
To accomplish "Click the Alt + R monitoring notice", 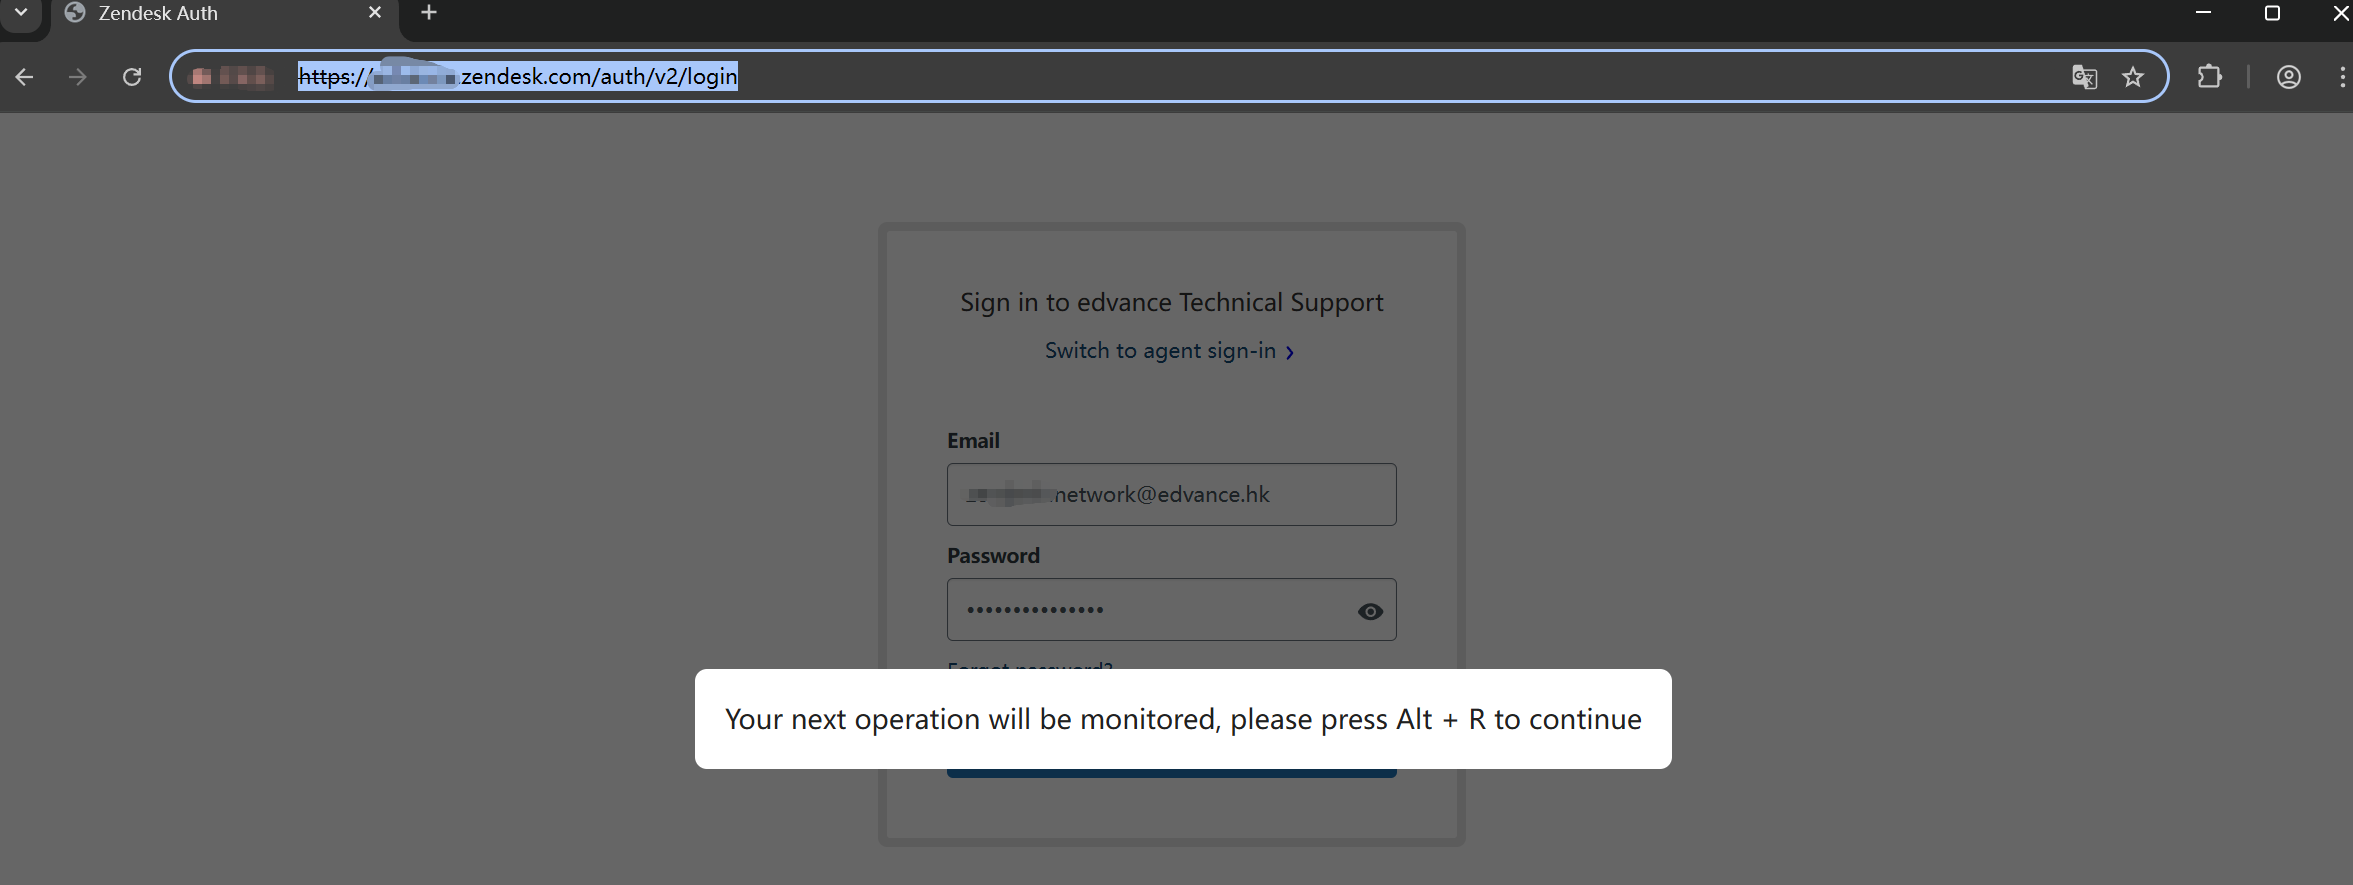I will click(x=1183, y=719).
